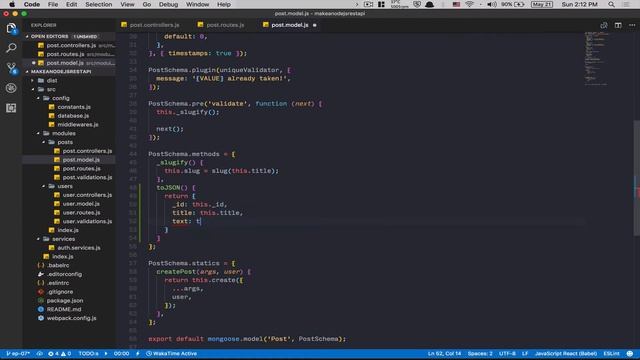Open the Debug view in activity bar
Viewport: 640px width, 360px height.
[x=11, y=88]
